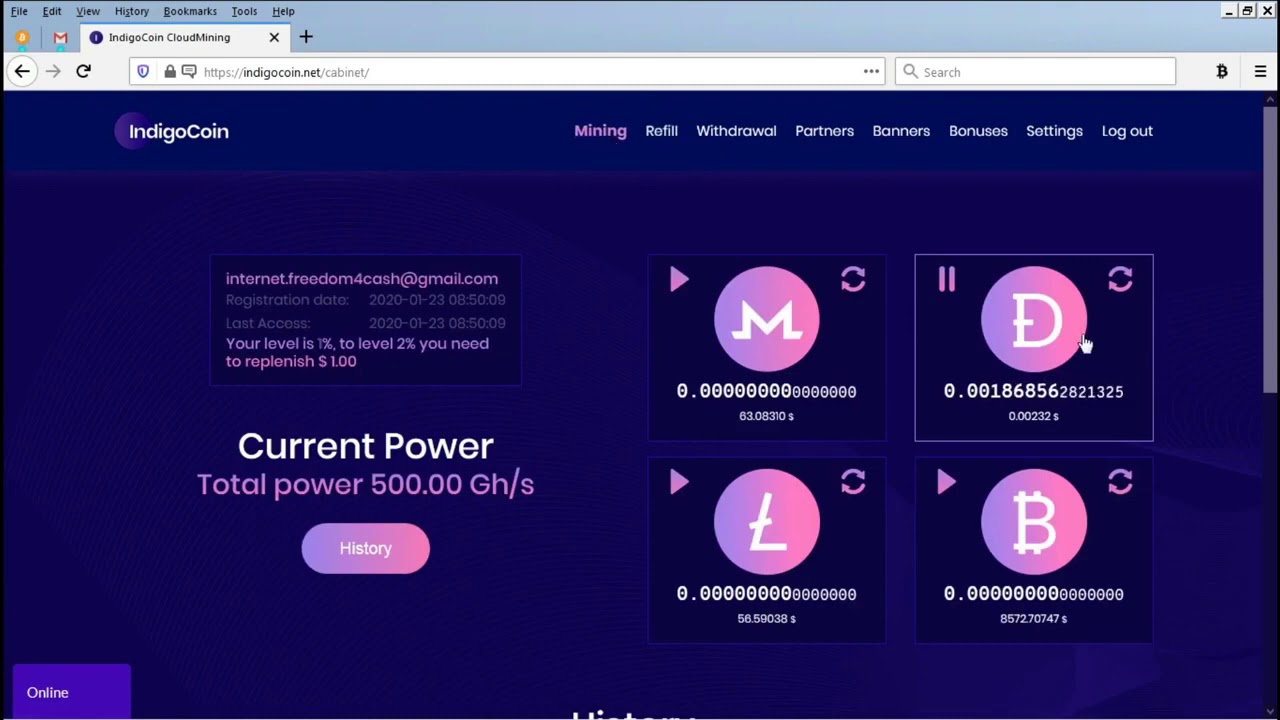Image resolution: width=1280 pixels, height=720 pixels.
Task: Click the Bitcoin card refresh arrows icon
Action: (x=1120, y=482)
